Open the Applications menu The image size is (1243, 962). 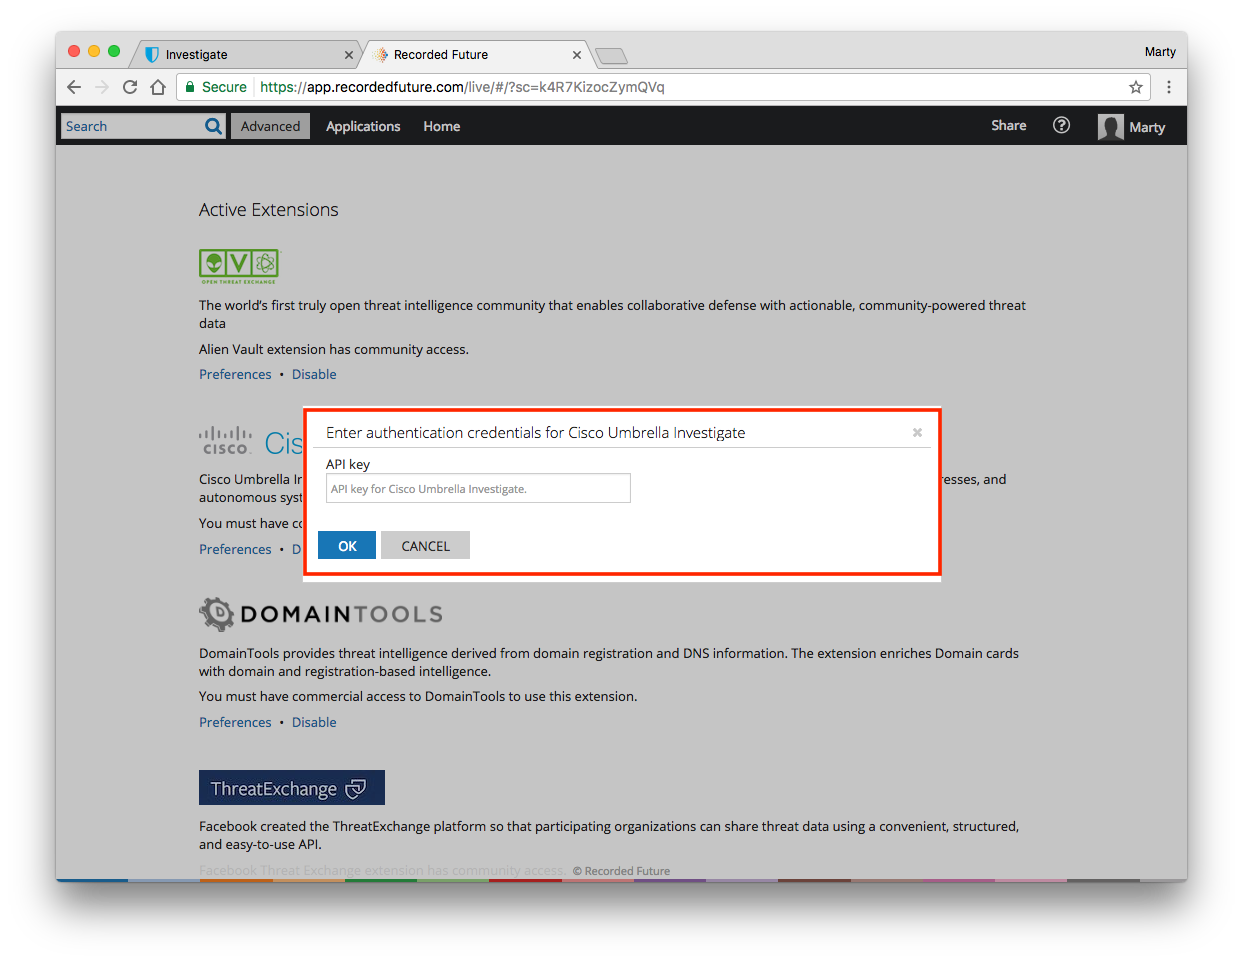(x=362, y=126)
